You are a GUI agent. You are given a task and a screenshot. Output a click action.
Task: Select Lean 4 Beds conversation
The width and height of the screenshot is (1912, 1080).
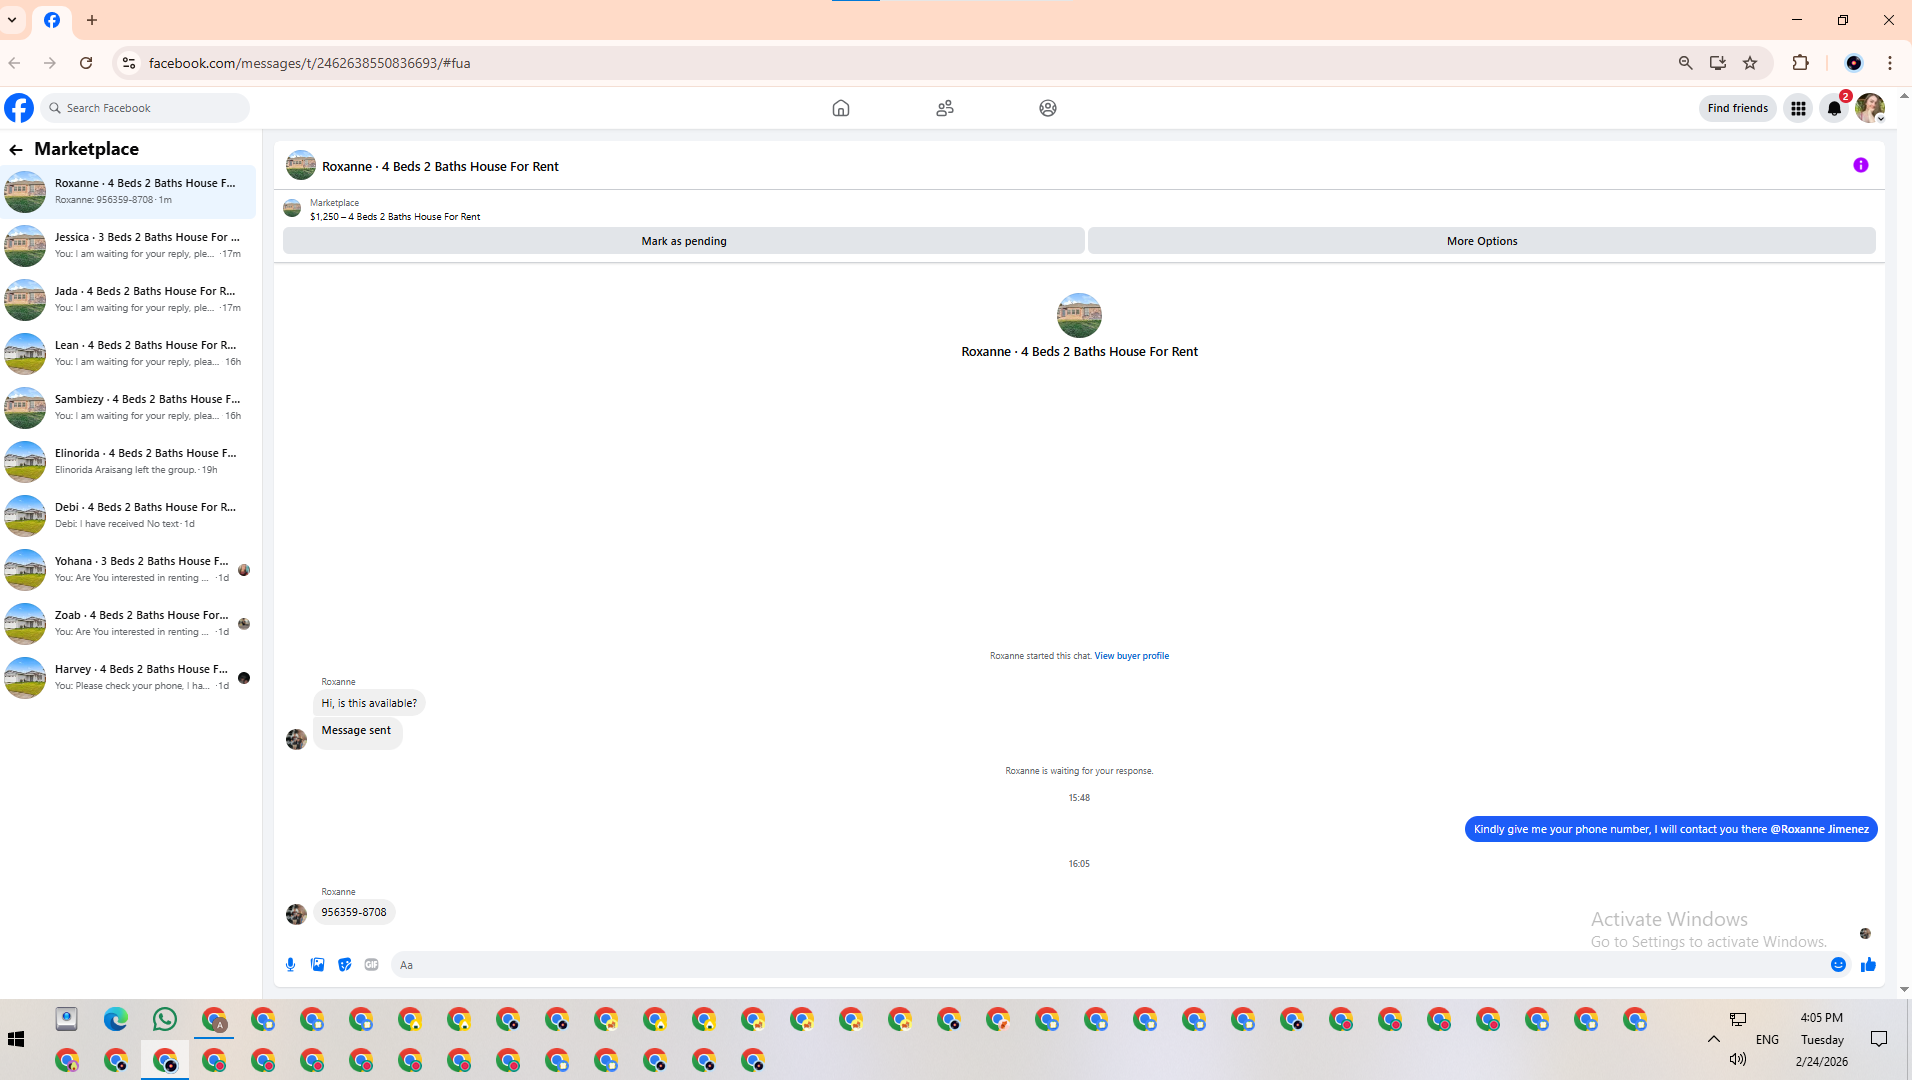point(128,353)
